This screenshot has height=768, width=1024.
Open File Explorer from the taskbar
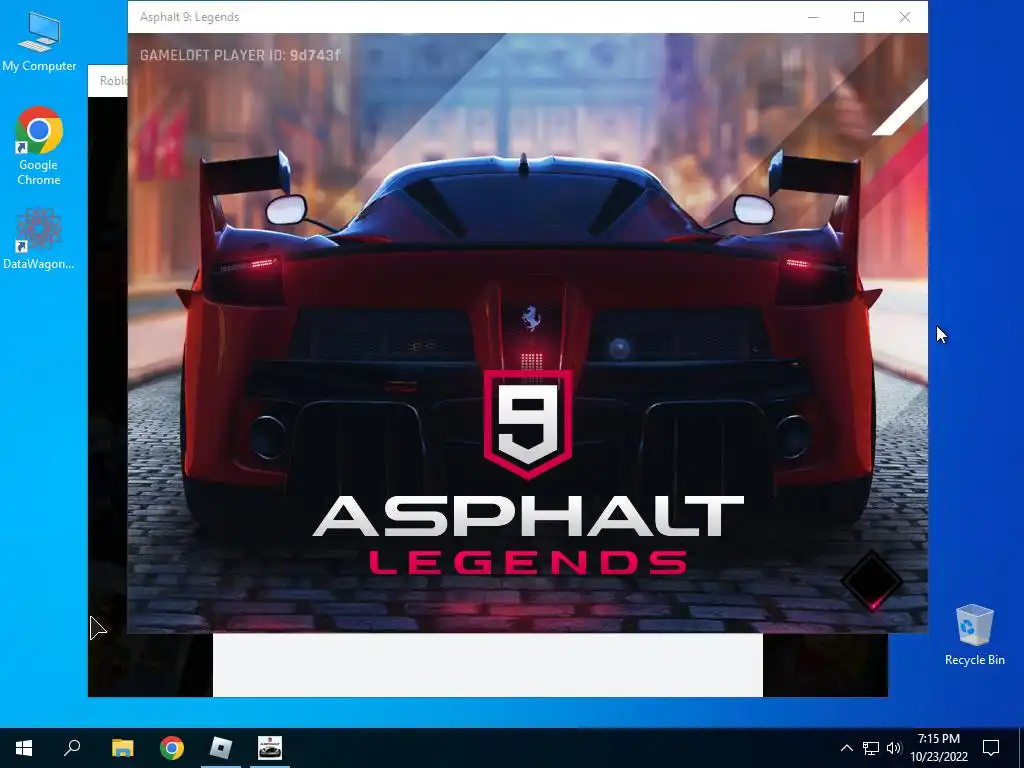(x=122, y=748)
